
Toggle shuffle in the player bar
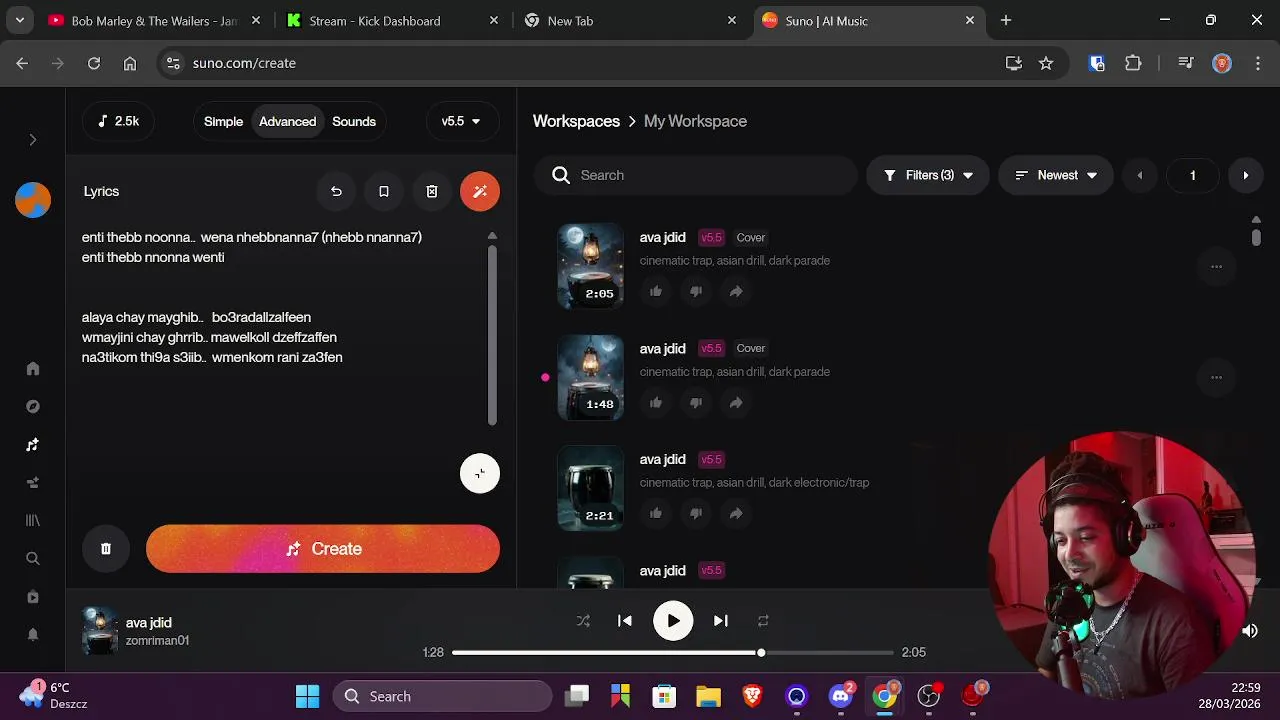coord(583,621)
